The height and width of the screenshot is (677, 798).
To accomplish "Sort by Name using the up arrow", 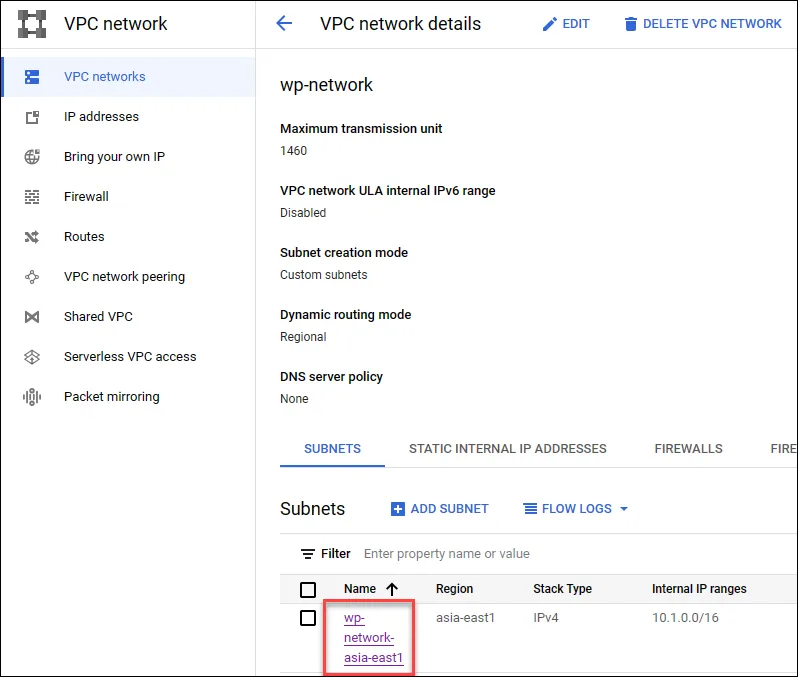I will coord(392,589).
